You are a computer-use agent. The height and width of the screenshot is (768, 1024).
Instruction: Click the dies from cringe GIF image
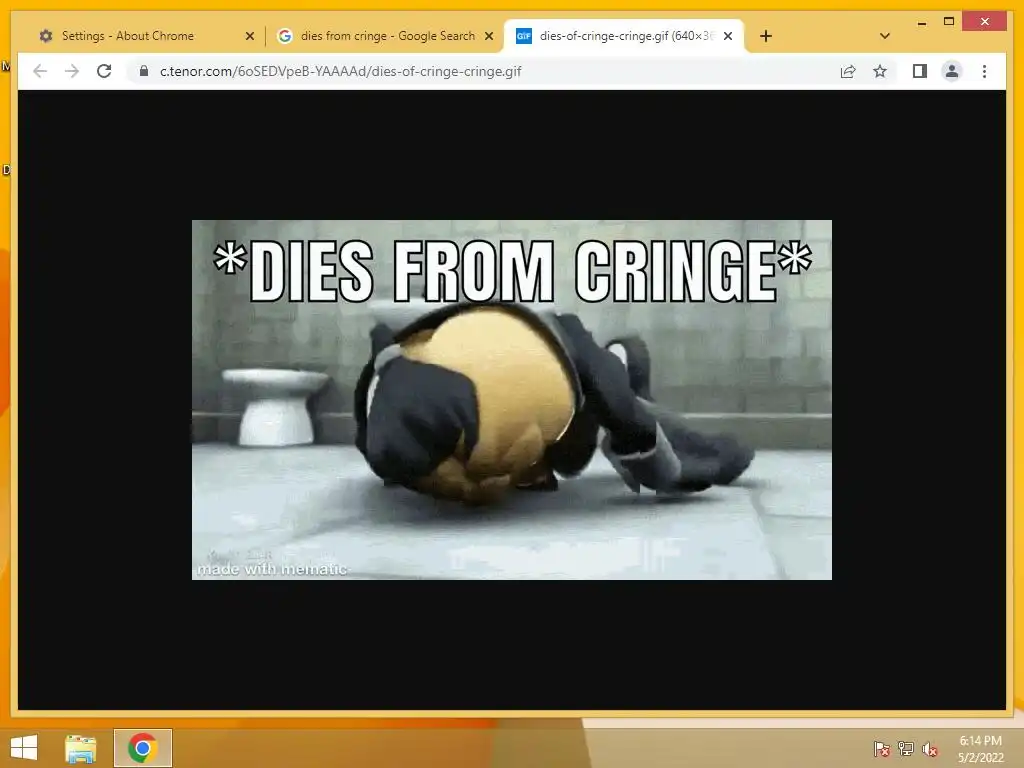click(511, 400)
